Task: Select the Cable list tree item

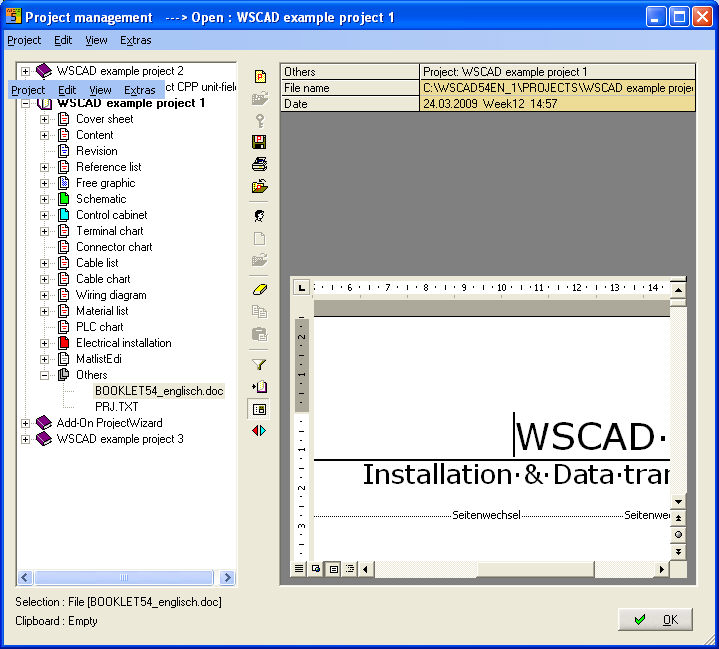Action: [x=97, y=263]
